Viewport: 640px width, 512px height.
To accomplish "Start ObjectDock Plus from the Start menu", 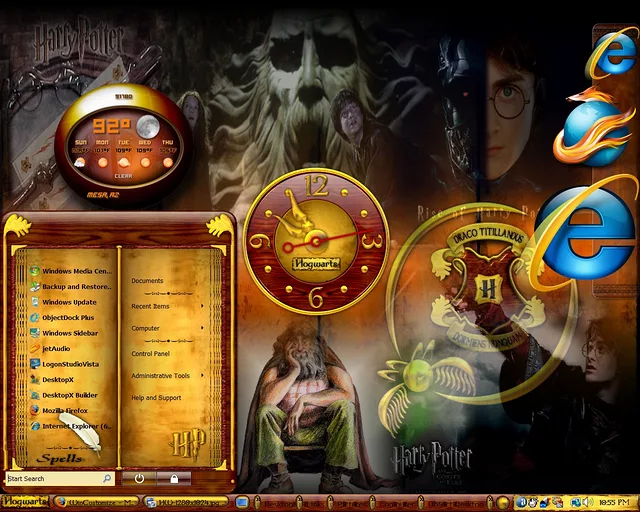I will tap(68, 317).
